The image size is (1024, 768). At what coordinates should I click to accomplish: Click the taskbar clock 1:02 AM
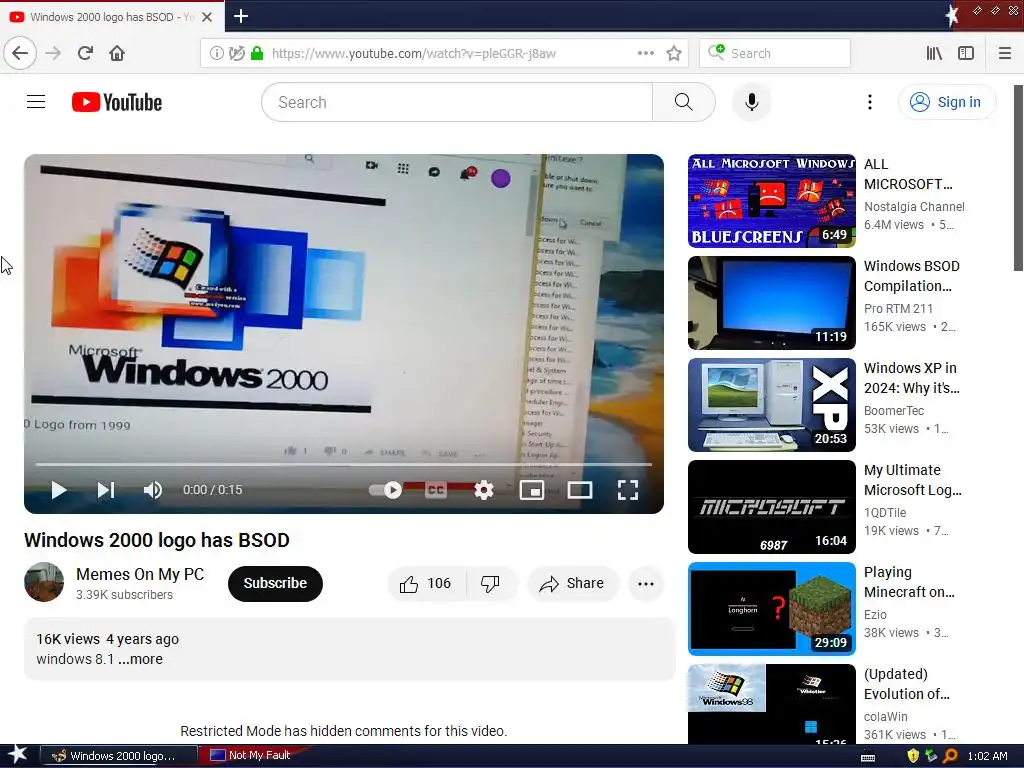click(x=987, y=756)
